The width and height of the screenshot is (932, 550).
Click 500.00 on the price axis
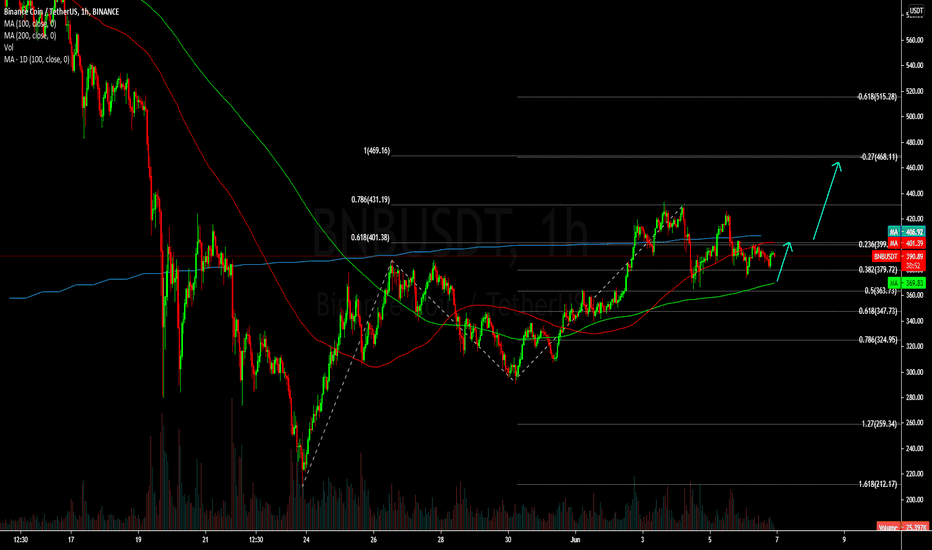point(914,117)
